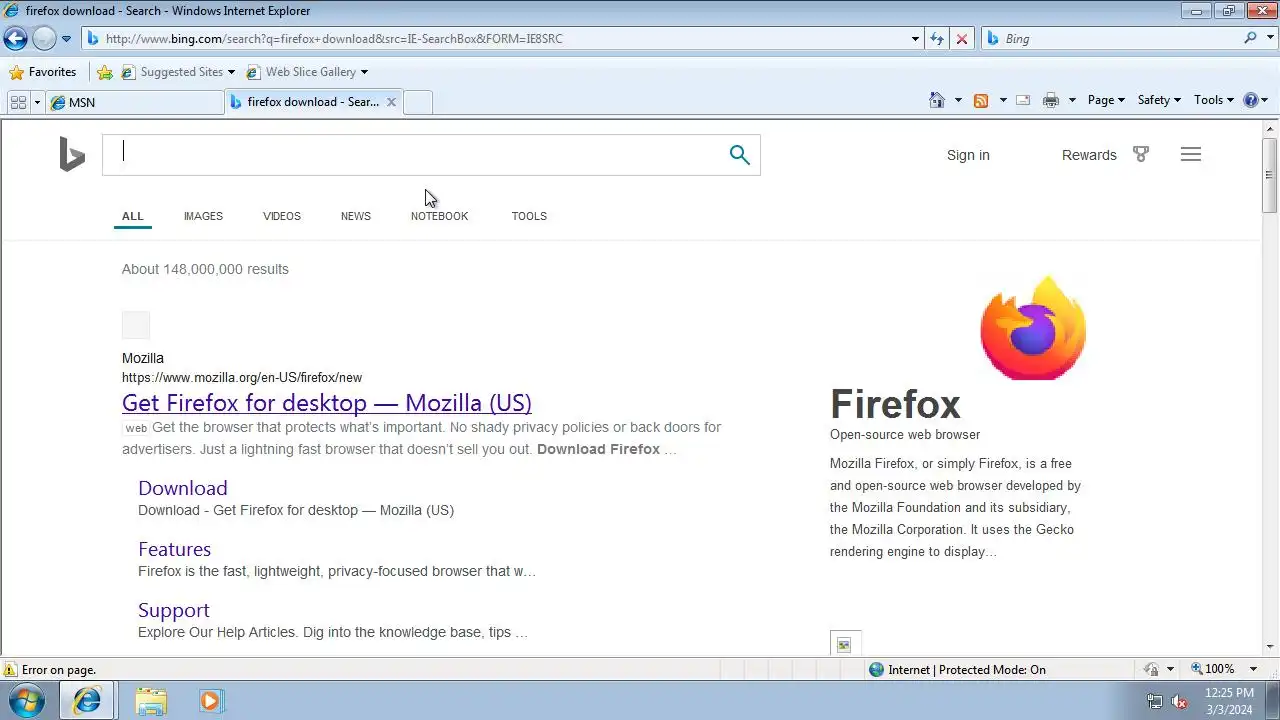Click the Windows Start button
The image size is (1280, 720).
[27, 701]
